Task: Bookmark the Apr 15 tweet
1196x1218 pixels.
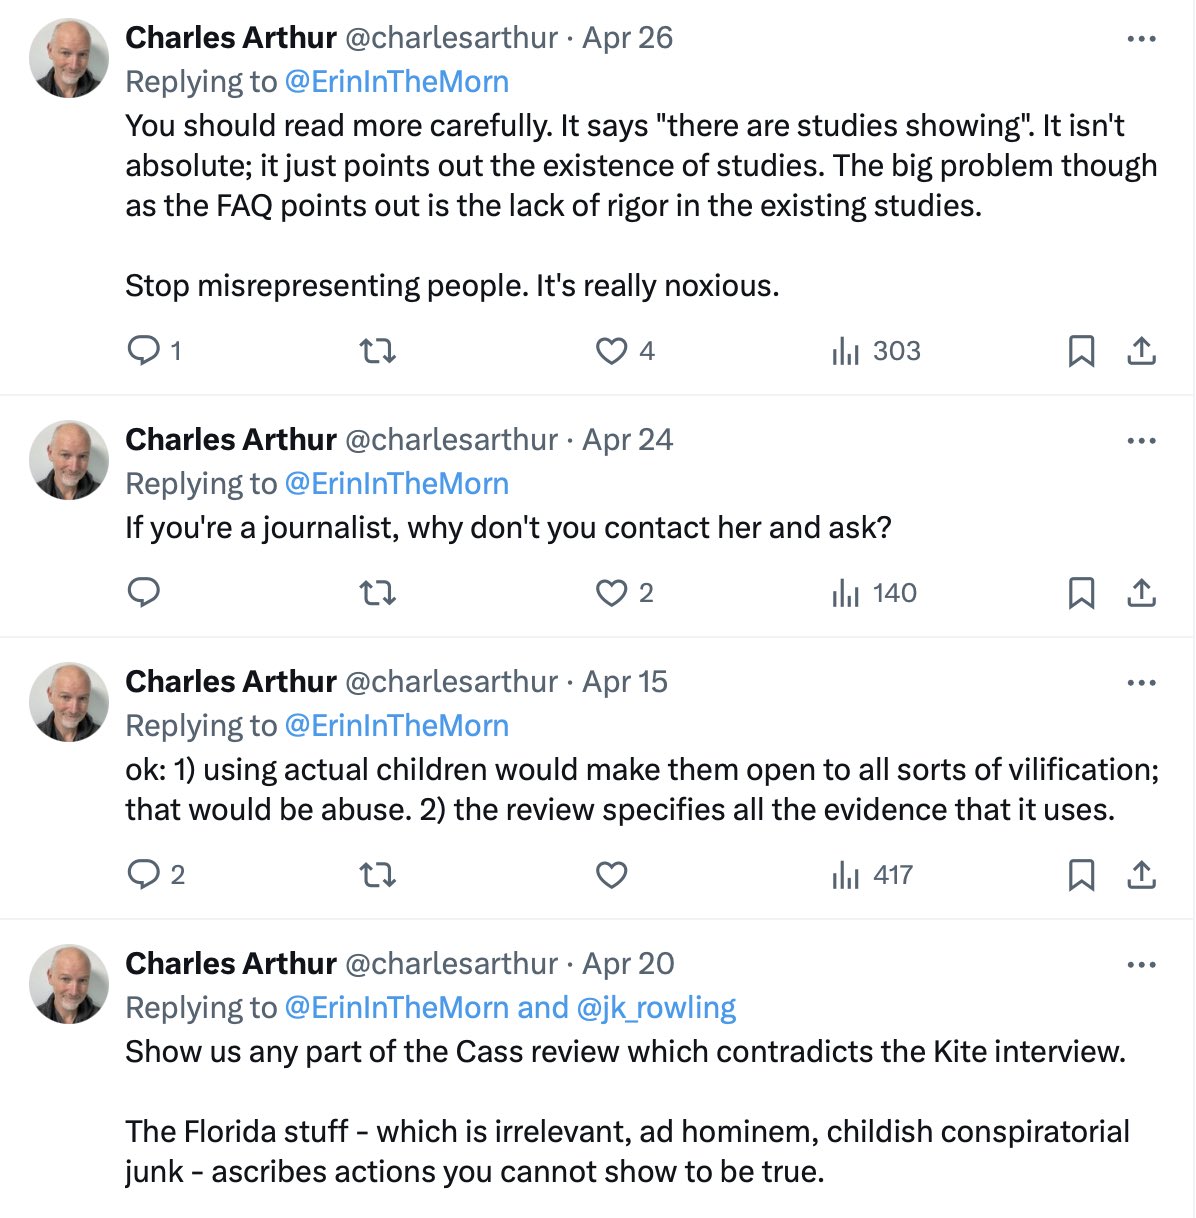Action: [1081, 875]
